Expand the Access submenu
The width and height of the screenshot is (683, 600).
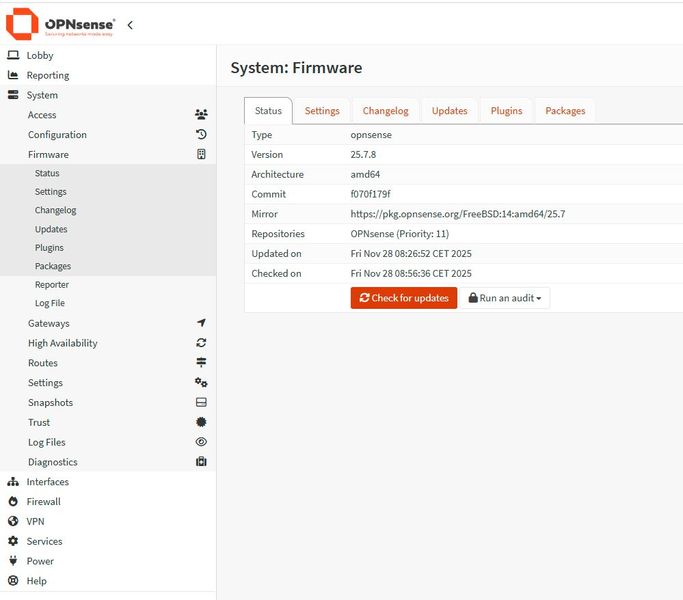[108, 115]
